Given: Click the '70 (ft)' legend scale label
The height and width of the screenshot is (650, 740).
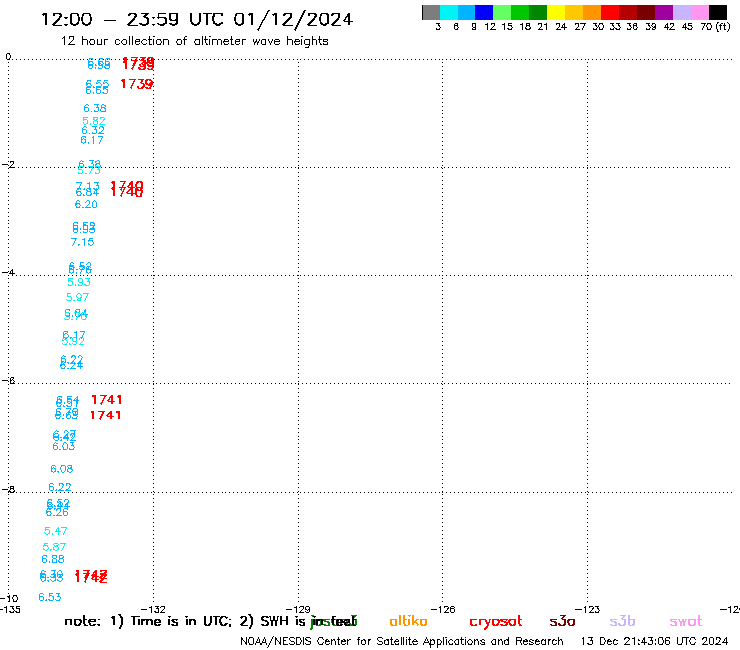Looking at the screenshot, I should pos(715,27).
